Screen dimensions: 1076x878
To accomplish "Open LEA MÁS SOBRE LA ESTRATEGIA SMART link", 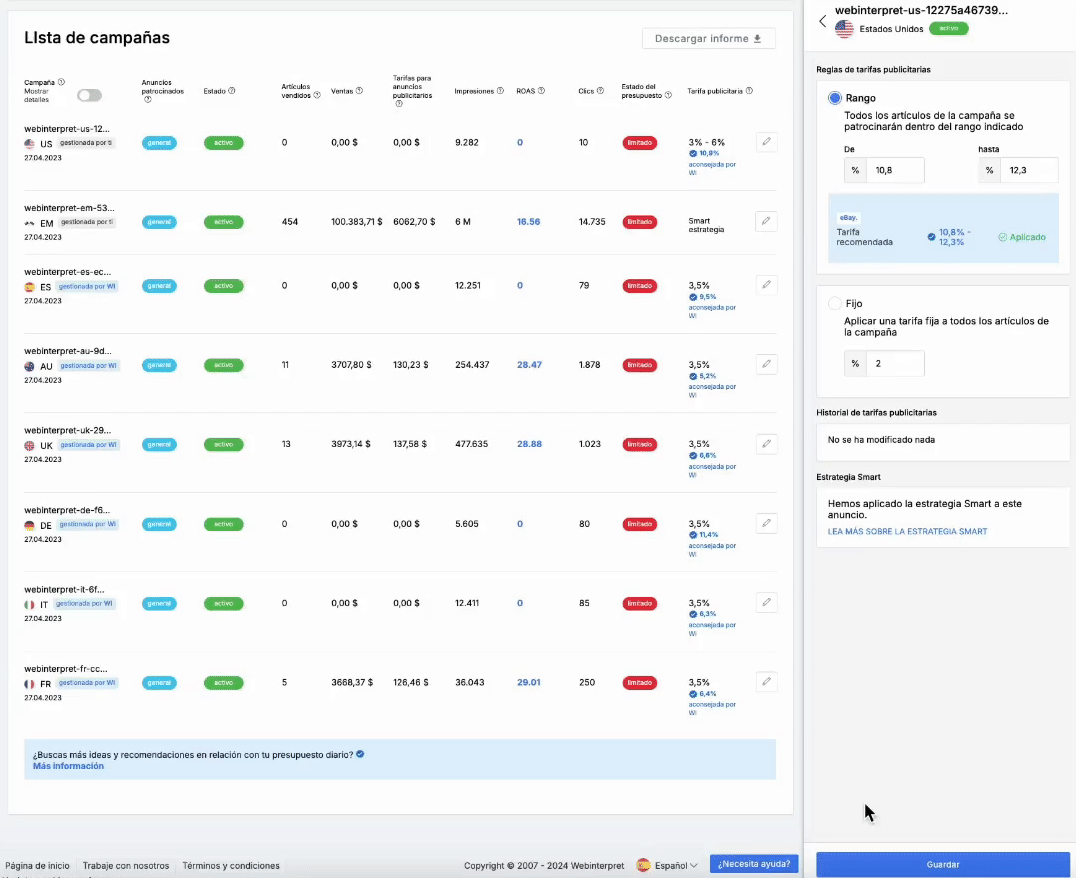I will (907, 531).
